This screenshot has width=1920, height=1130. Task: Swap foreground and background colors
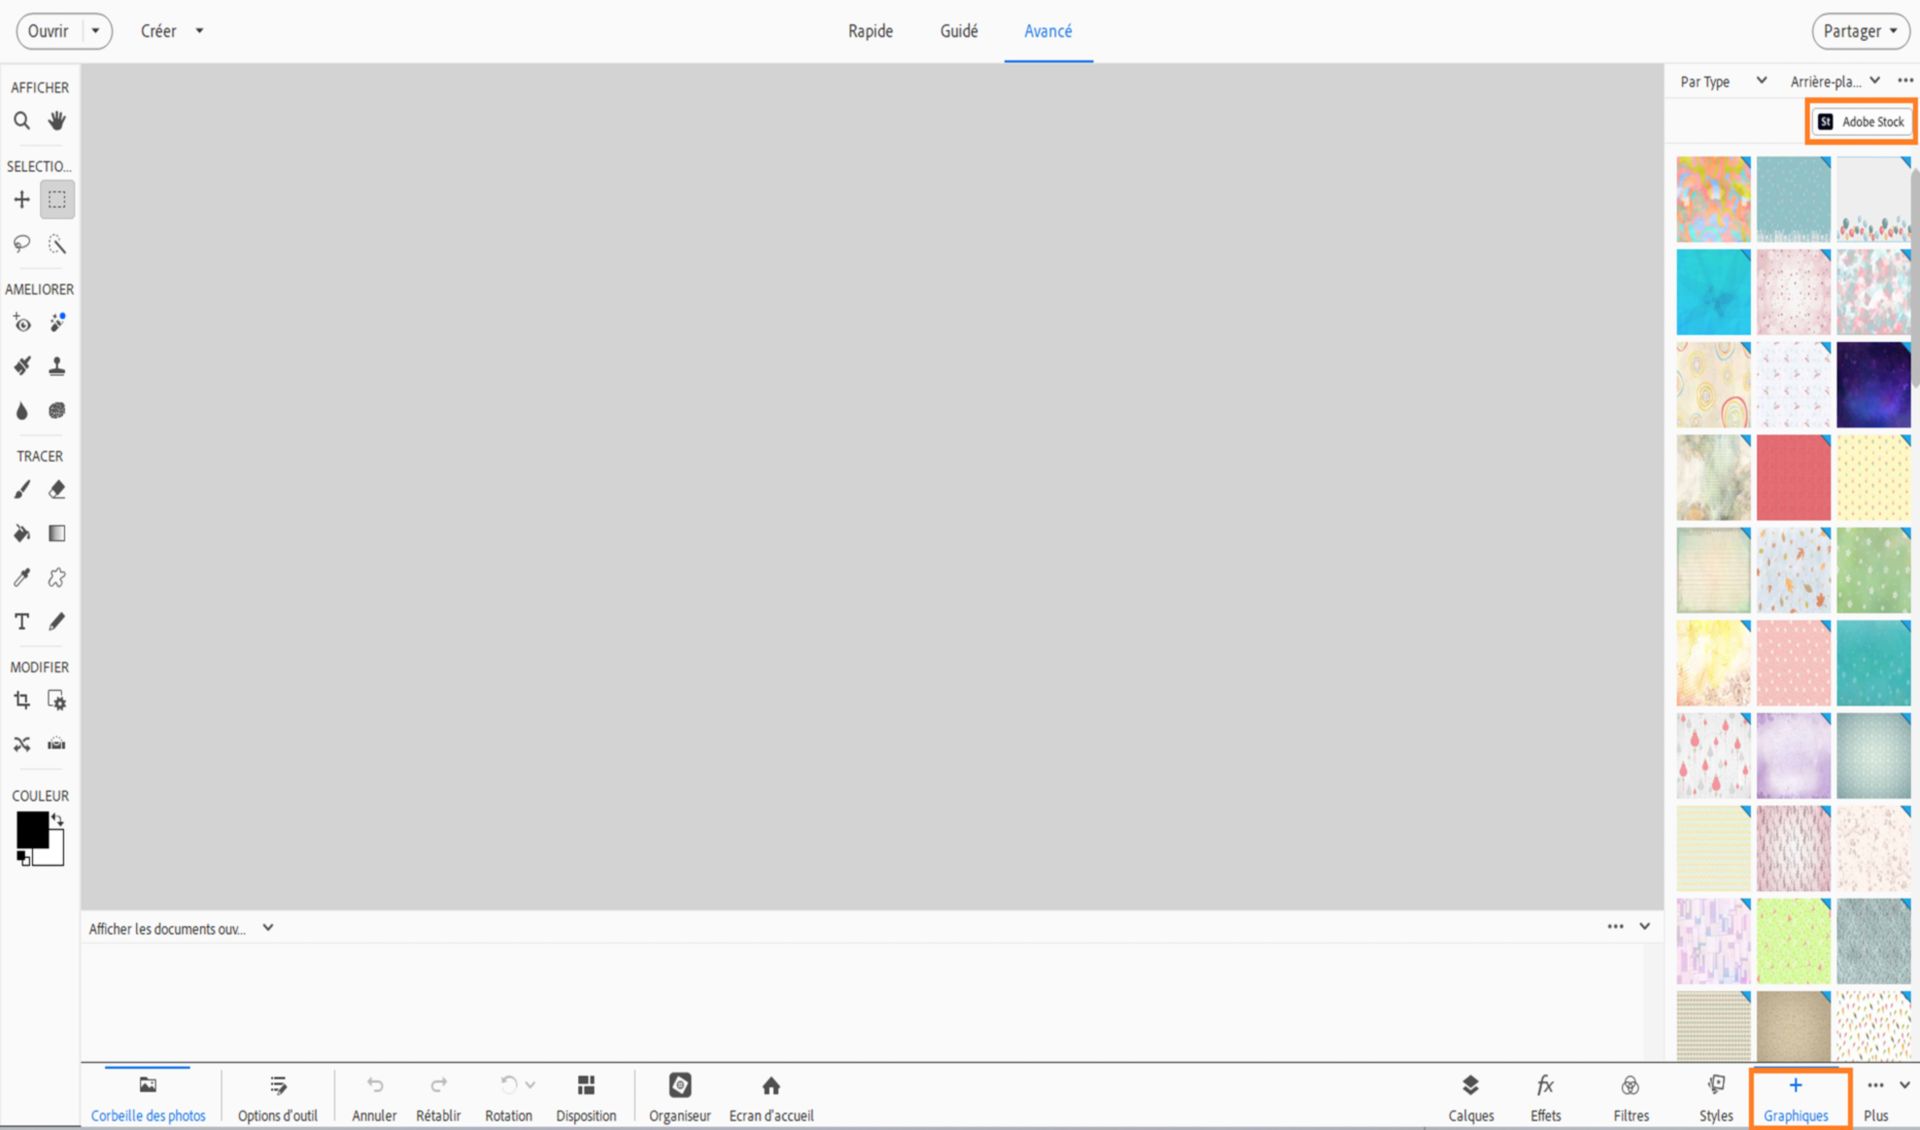(x=58, y=820)
